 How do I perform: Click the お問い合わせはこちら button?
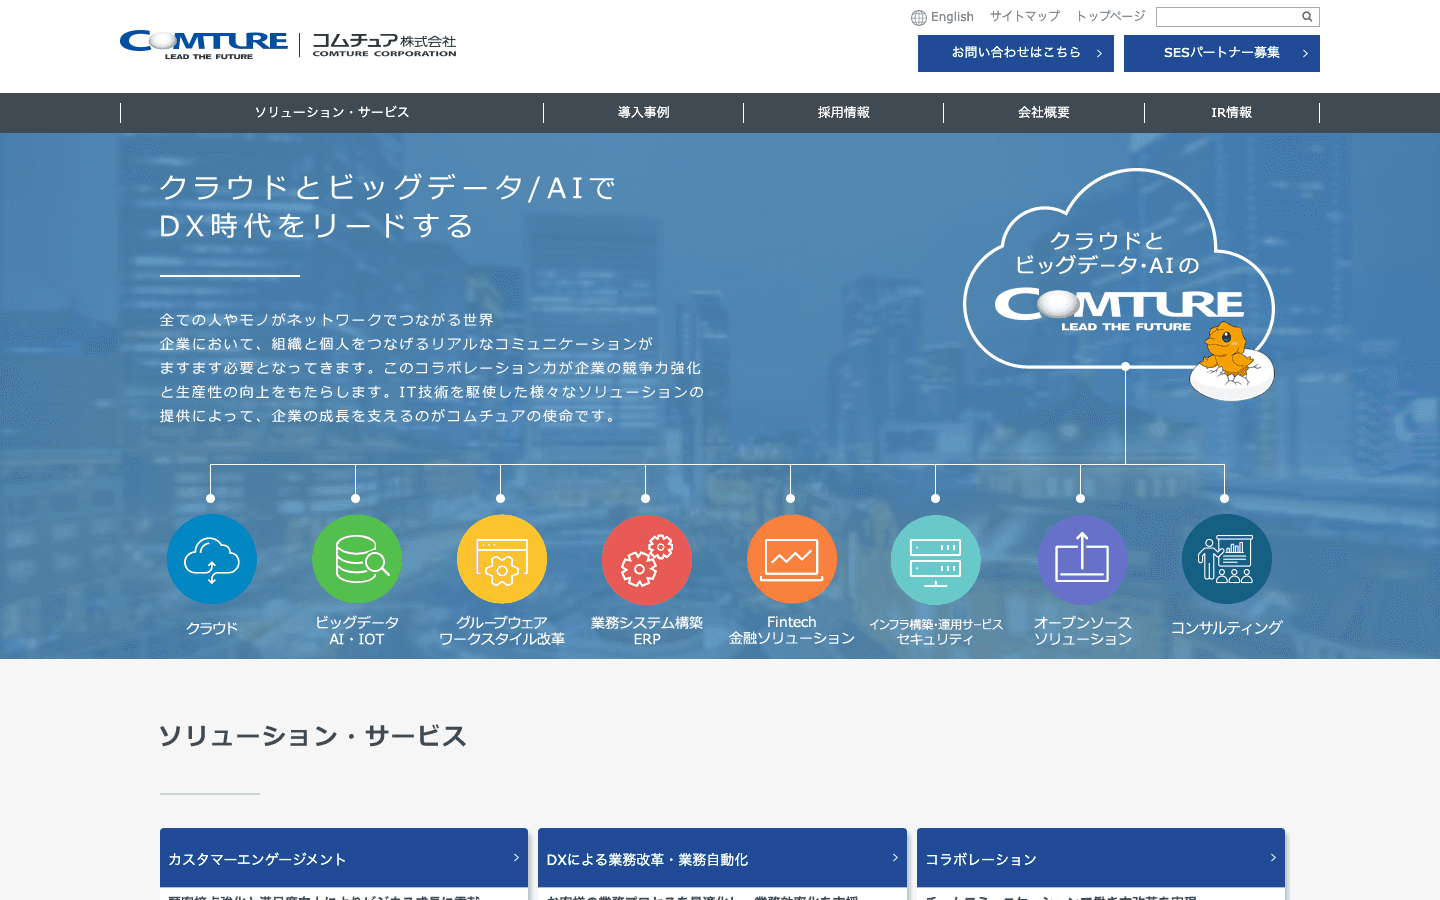tap(1016, 53)
